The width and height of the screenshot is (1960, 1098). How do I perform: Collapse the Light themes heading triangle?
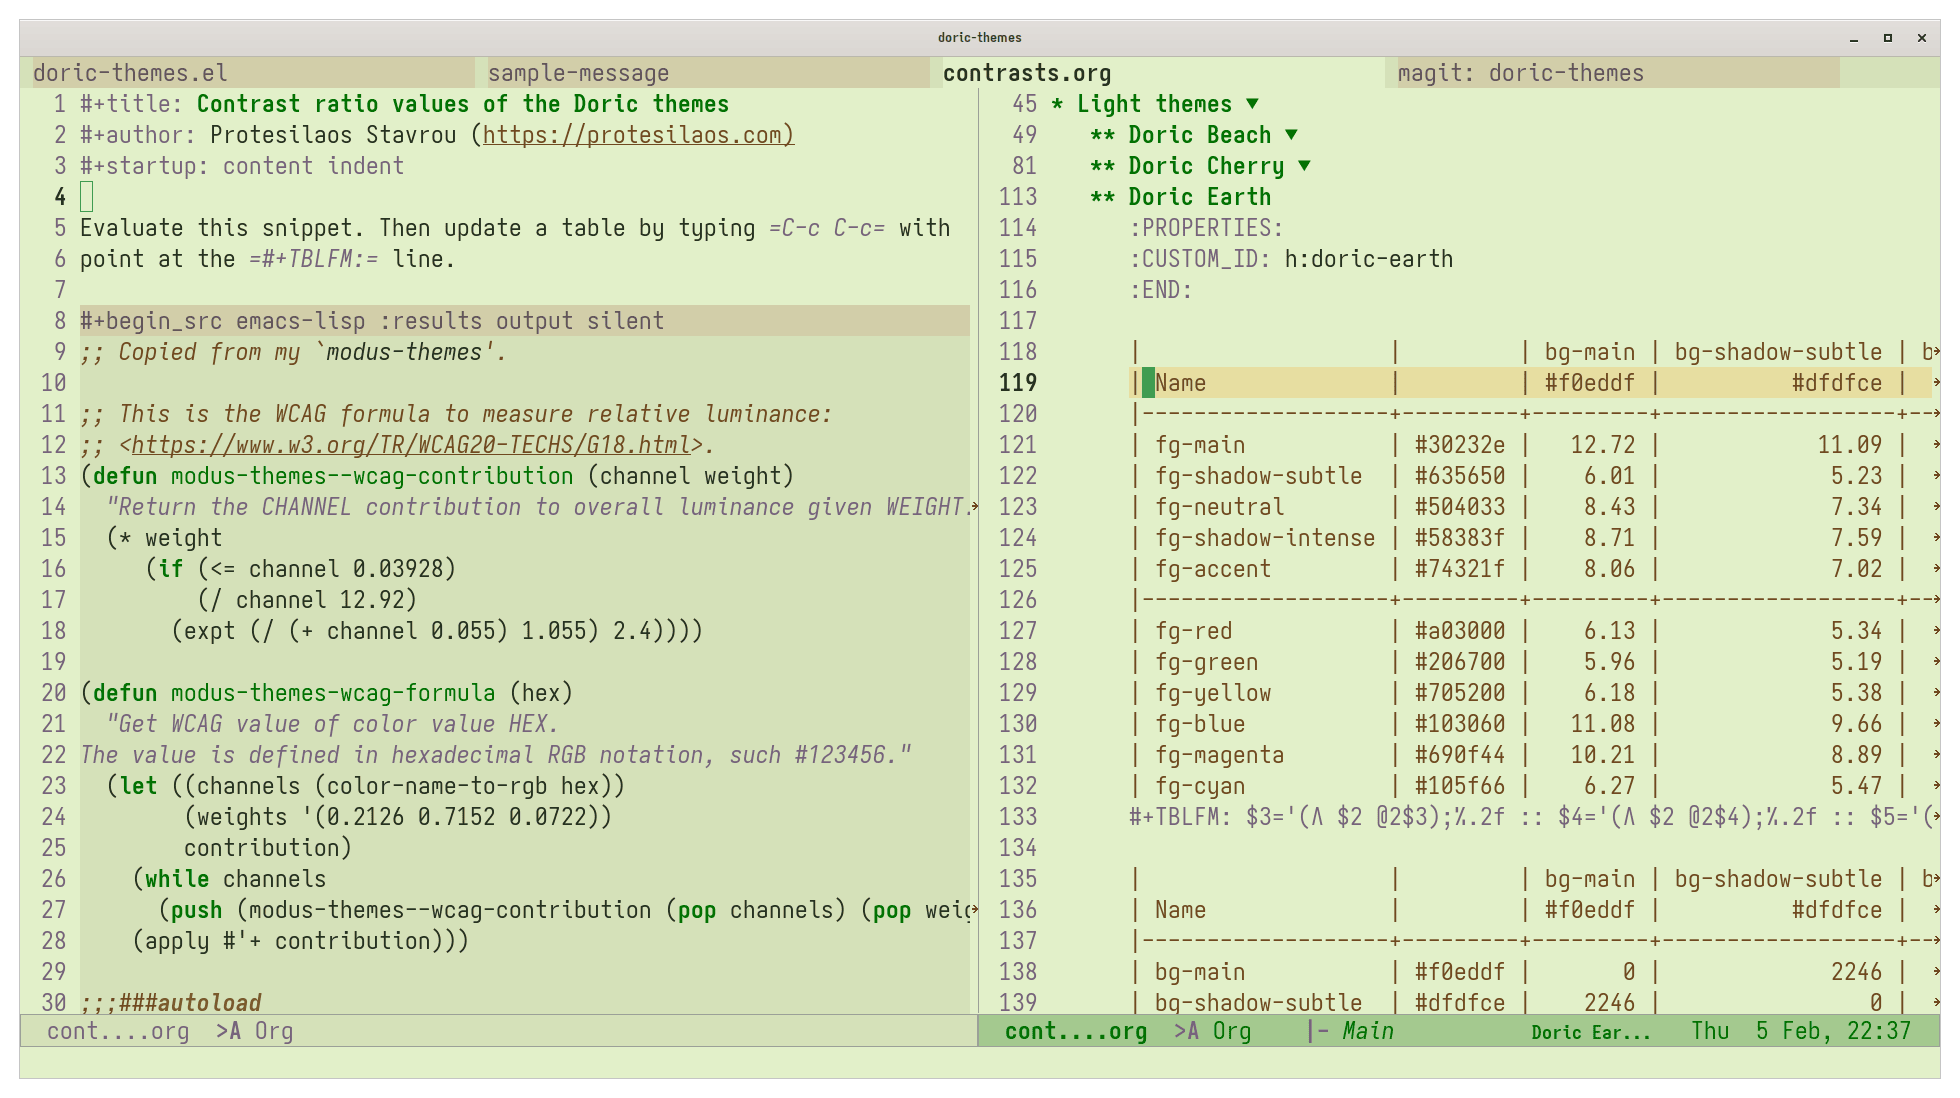coord(1252,104)
